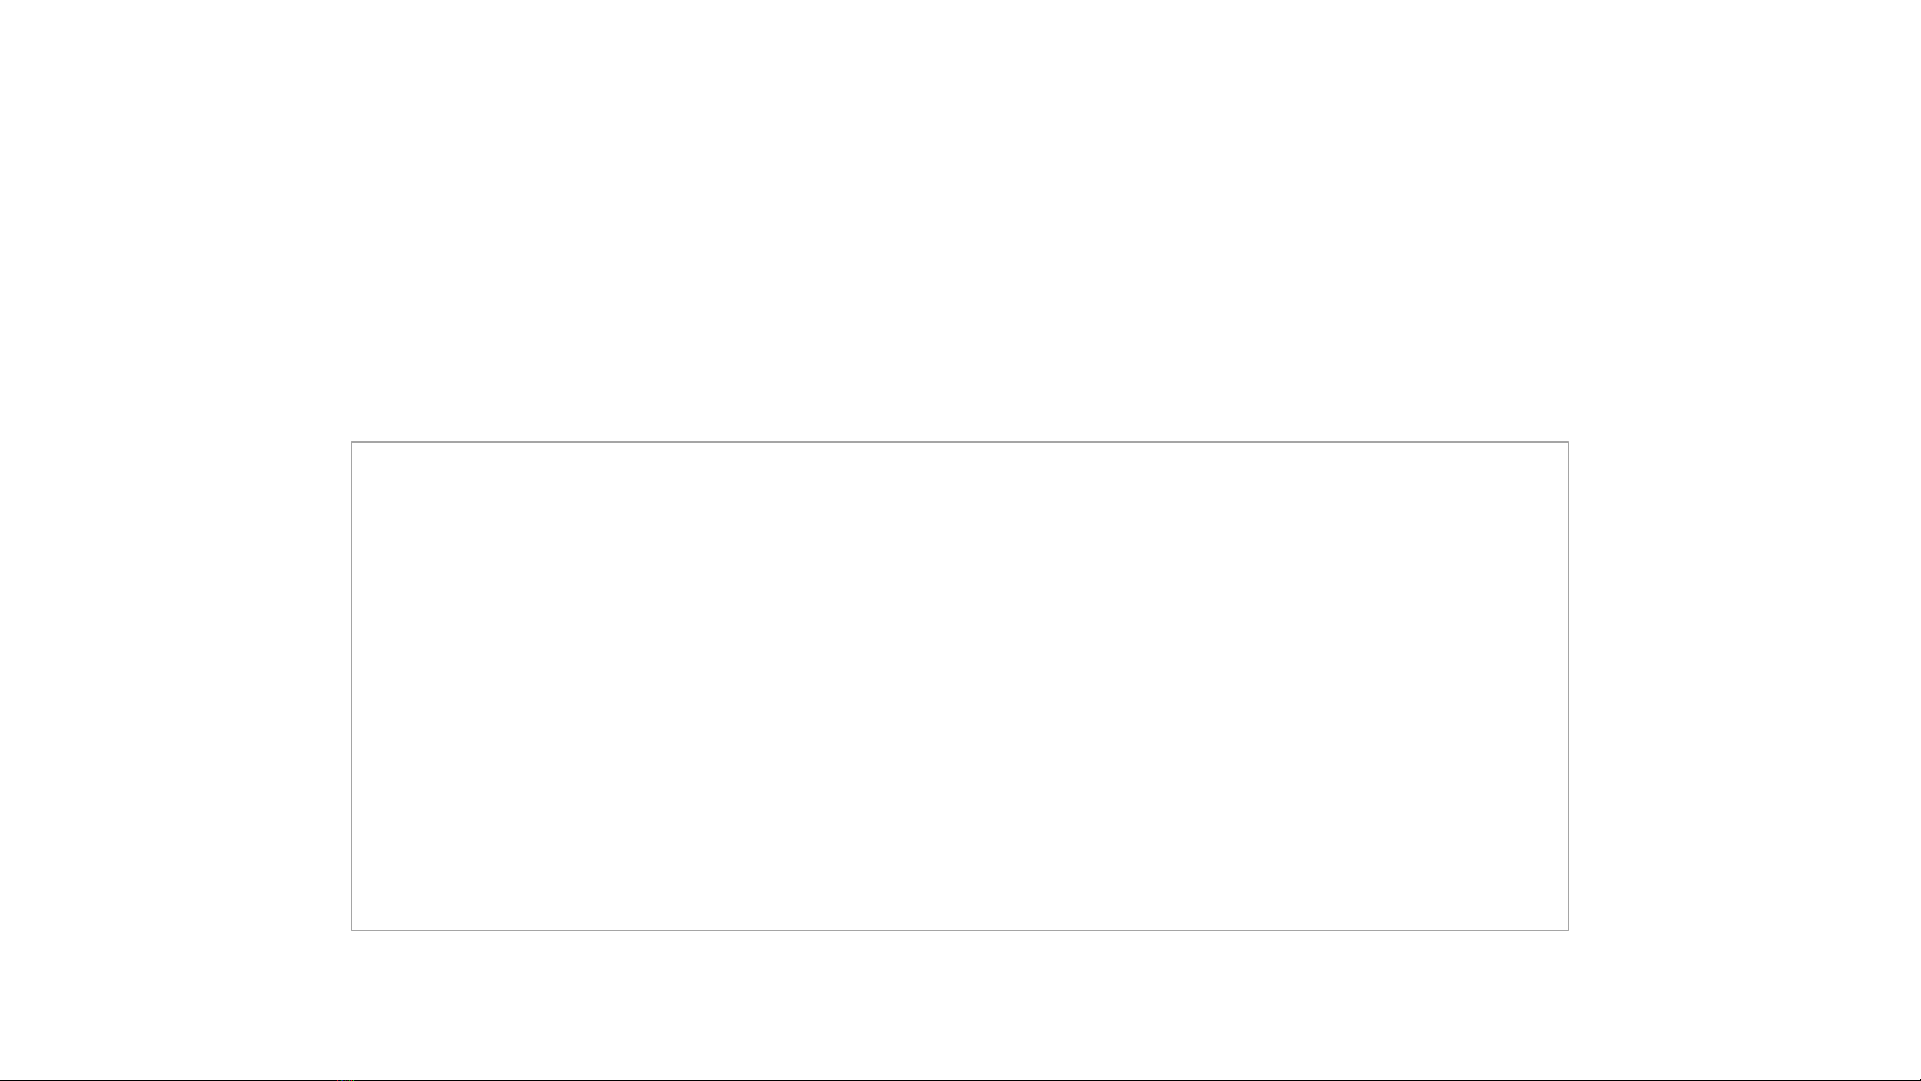This screenshot has height=1081, width=1921.
Task: Focus the center of the empty bordered panel
Action: pyautogui.click(x=960, y=686)
